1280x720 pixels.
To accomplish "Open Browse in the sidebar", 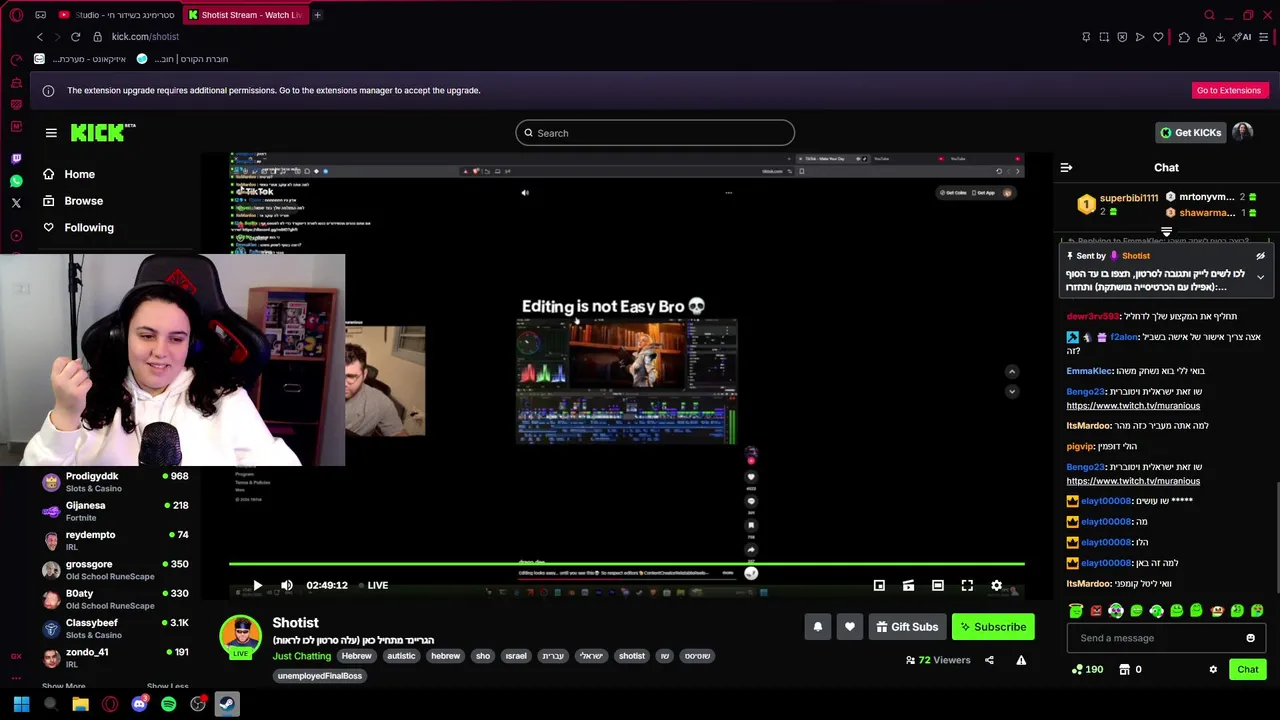I will pos(72,201).
